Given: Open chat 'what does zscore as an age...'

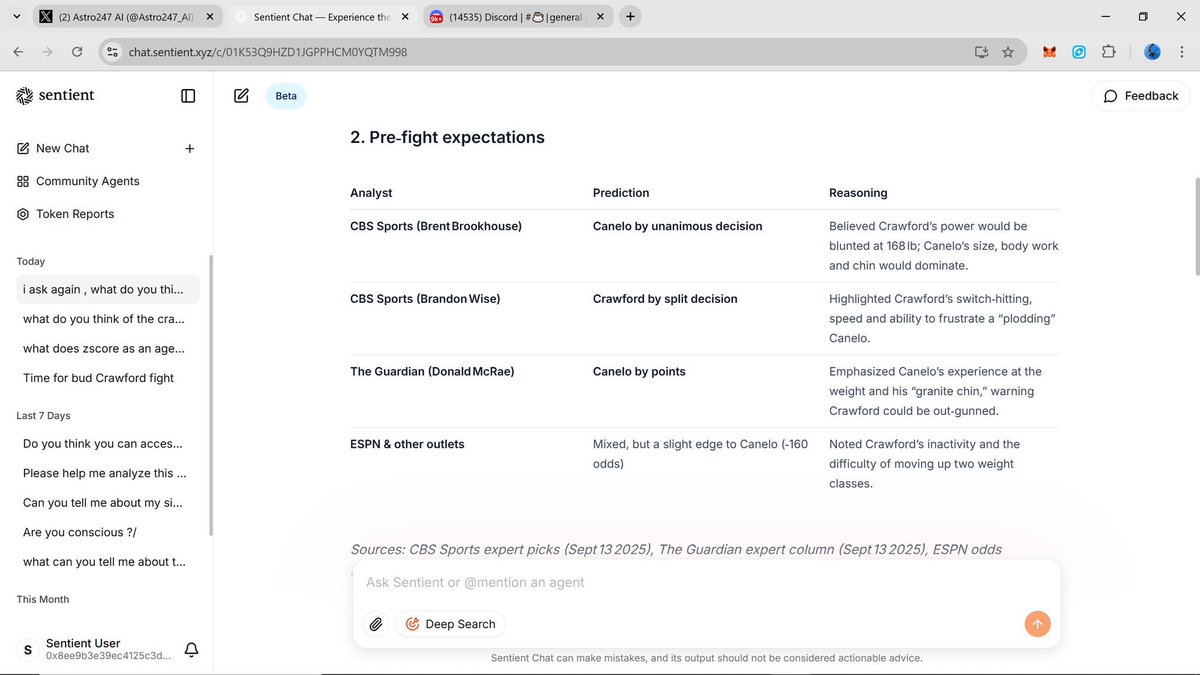Looking at the screenshot, I should click(108, 349).
